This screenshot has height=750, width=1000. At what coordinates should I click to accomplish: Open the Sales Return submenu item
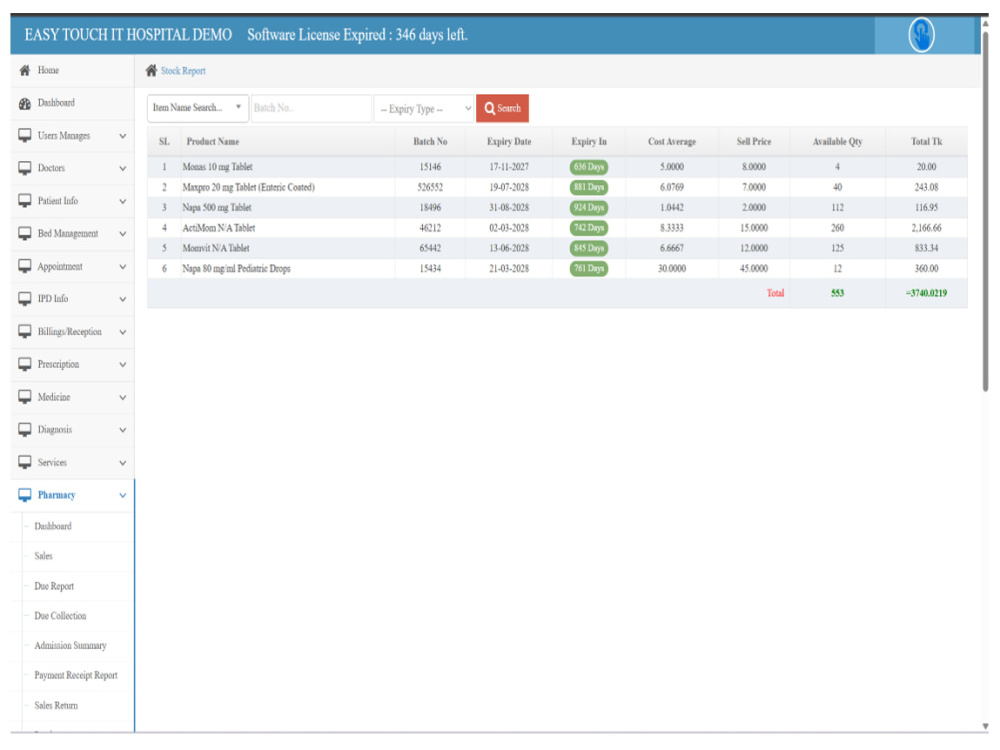pos(56,705)
